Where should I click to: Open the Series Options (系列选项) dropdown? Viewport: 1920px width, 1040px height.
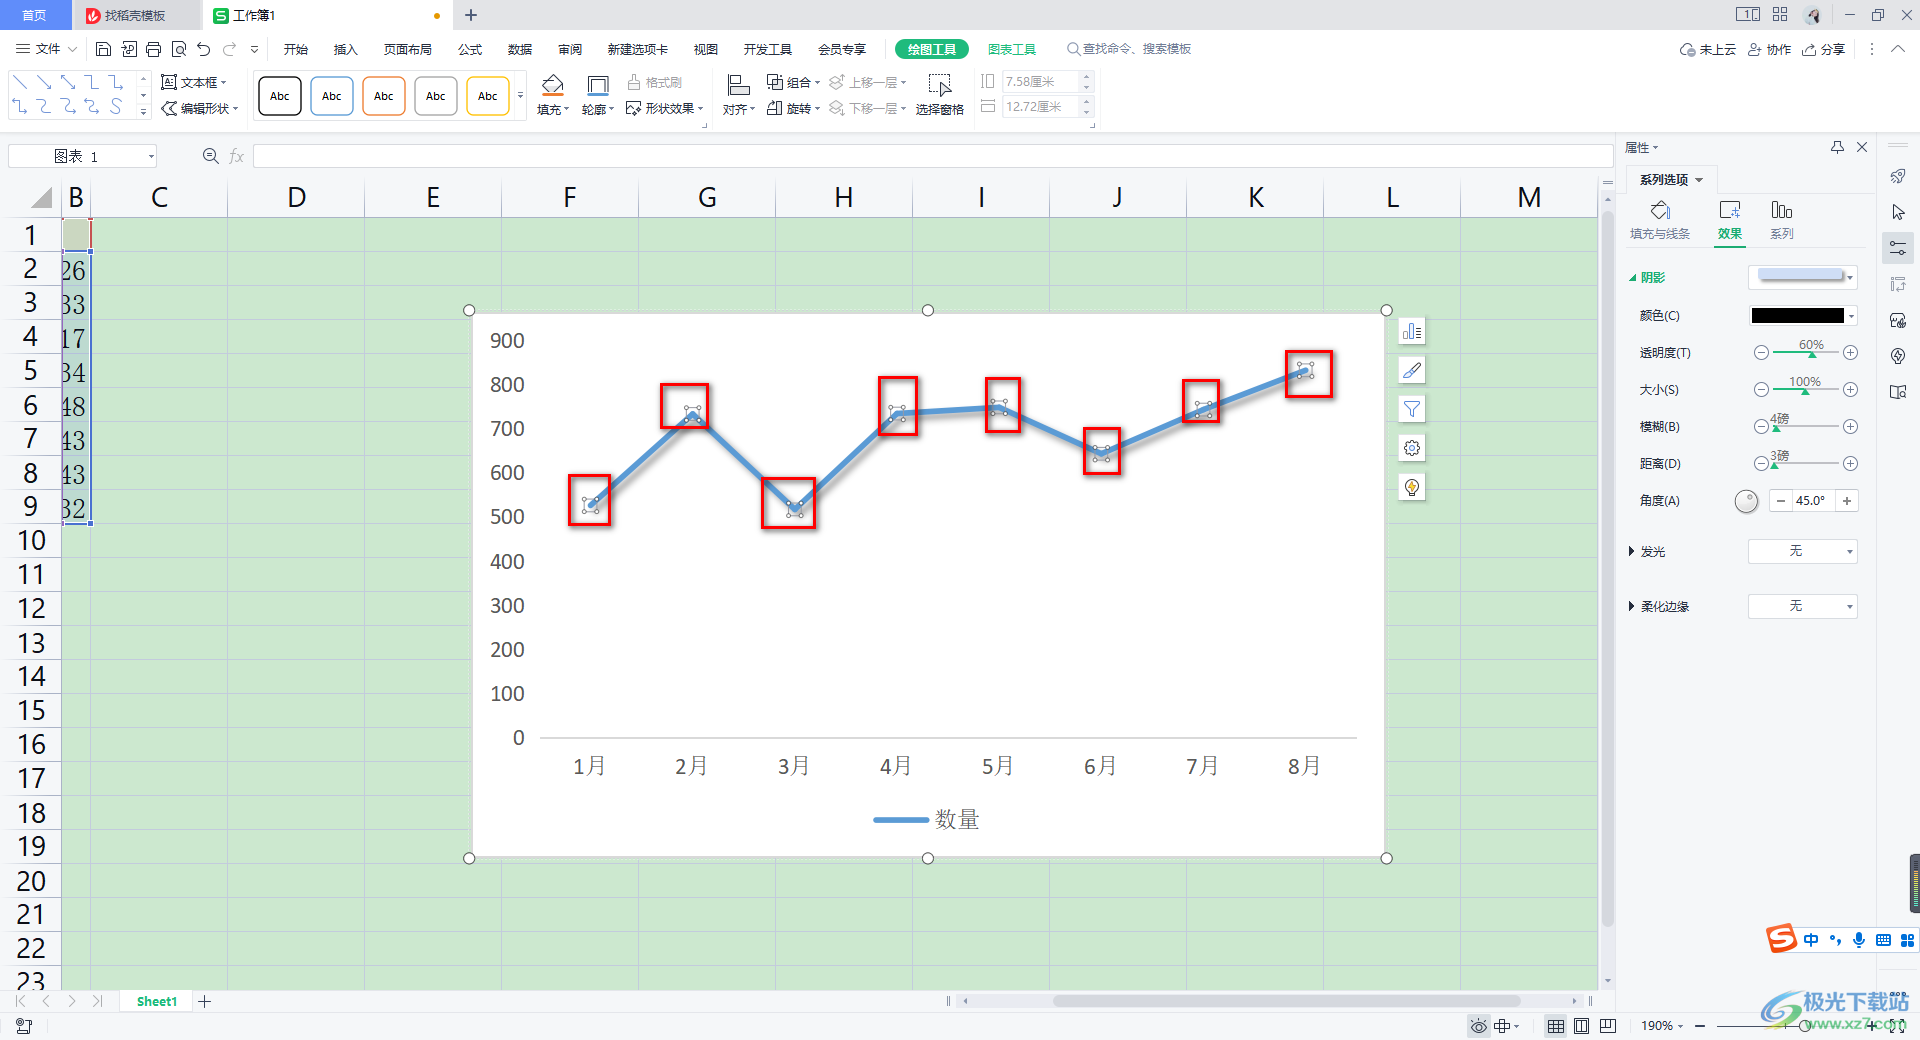click(1672, 180)
